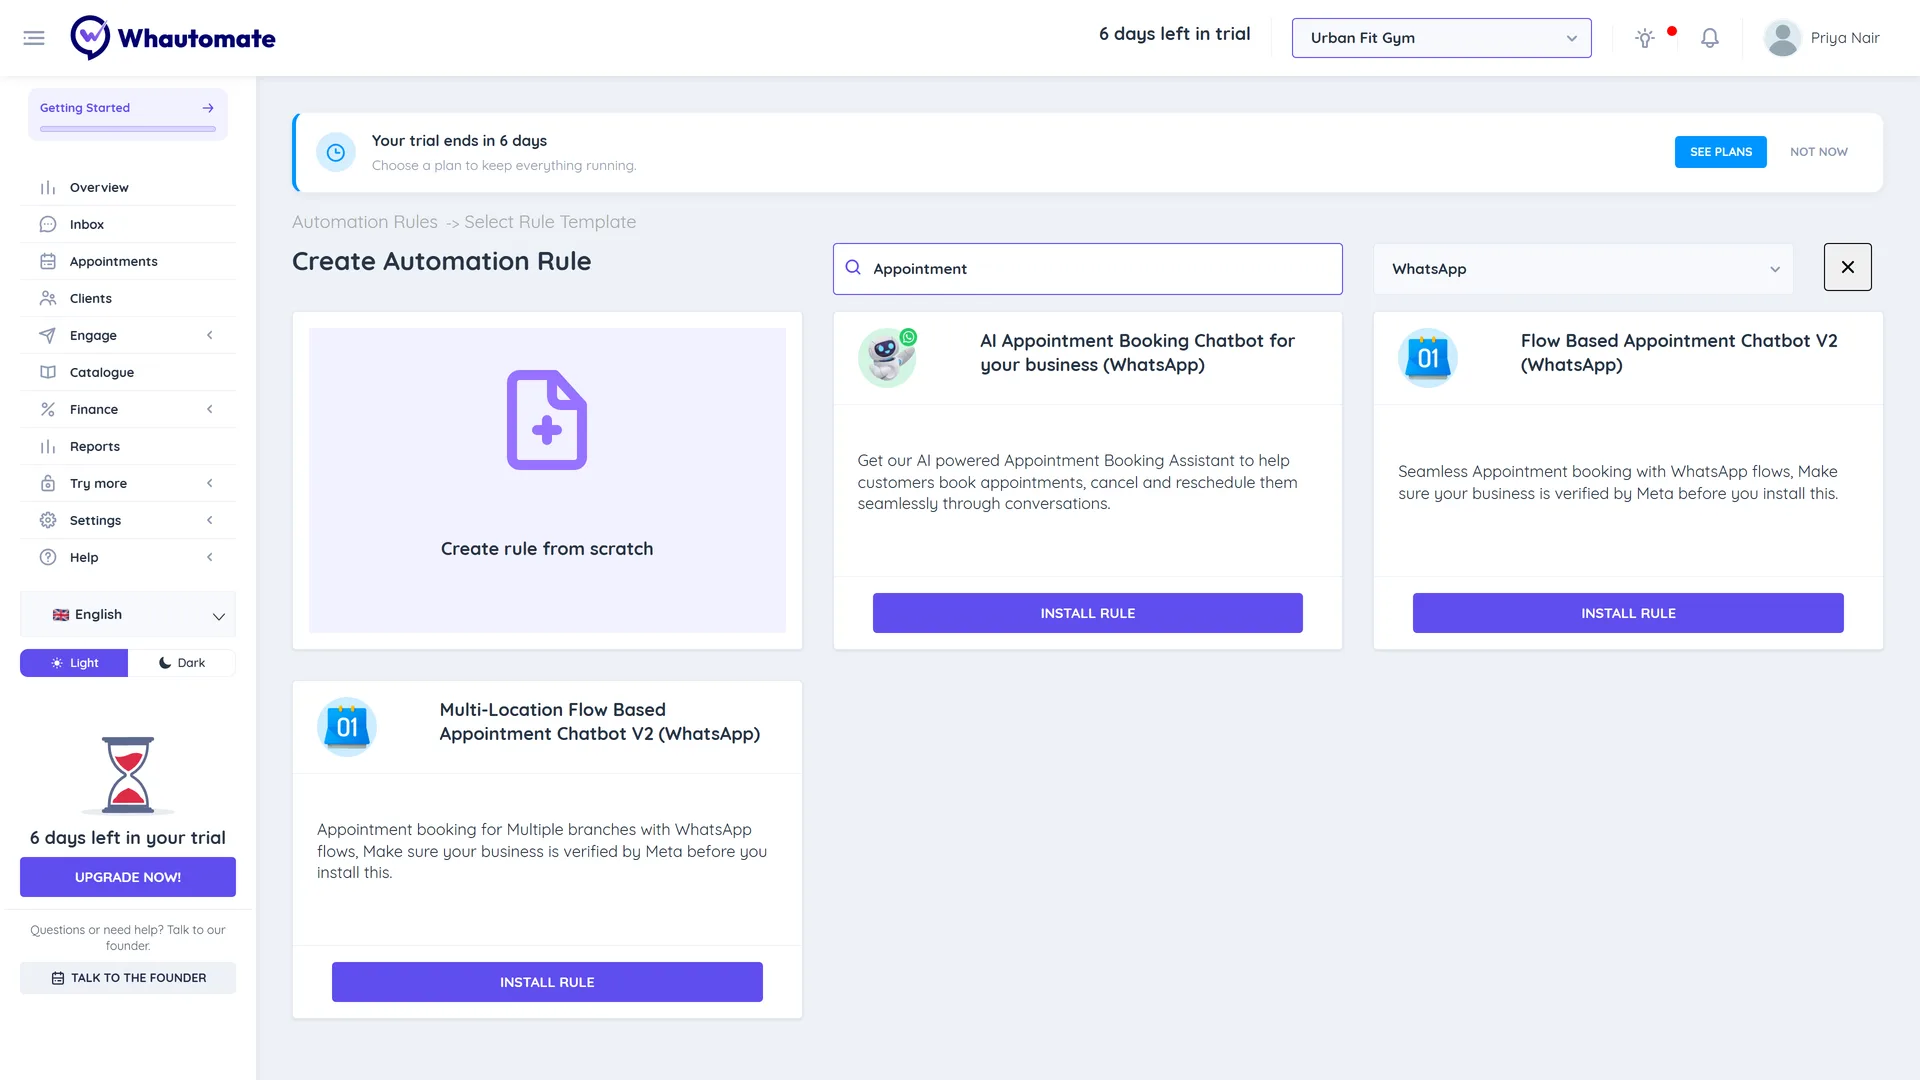Viewport: 1920px width, 1080px height.
Task: Install Flow Based Appointment Chatbot V2 rule
Action: [x=1628, y=613]
